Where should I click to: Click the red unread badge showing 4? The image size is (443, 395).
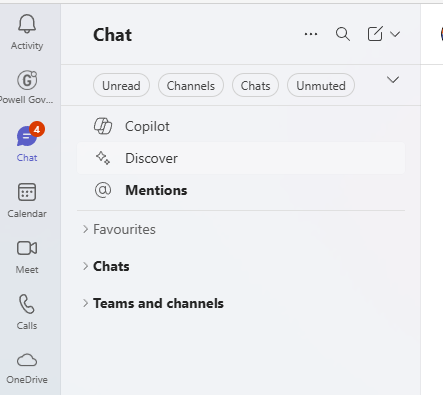[x=37, y=129]
